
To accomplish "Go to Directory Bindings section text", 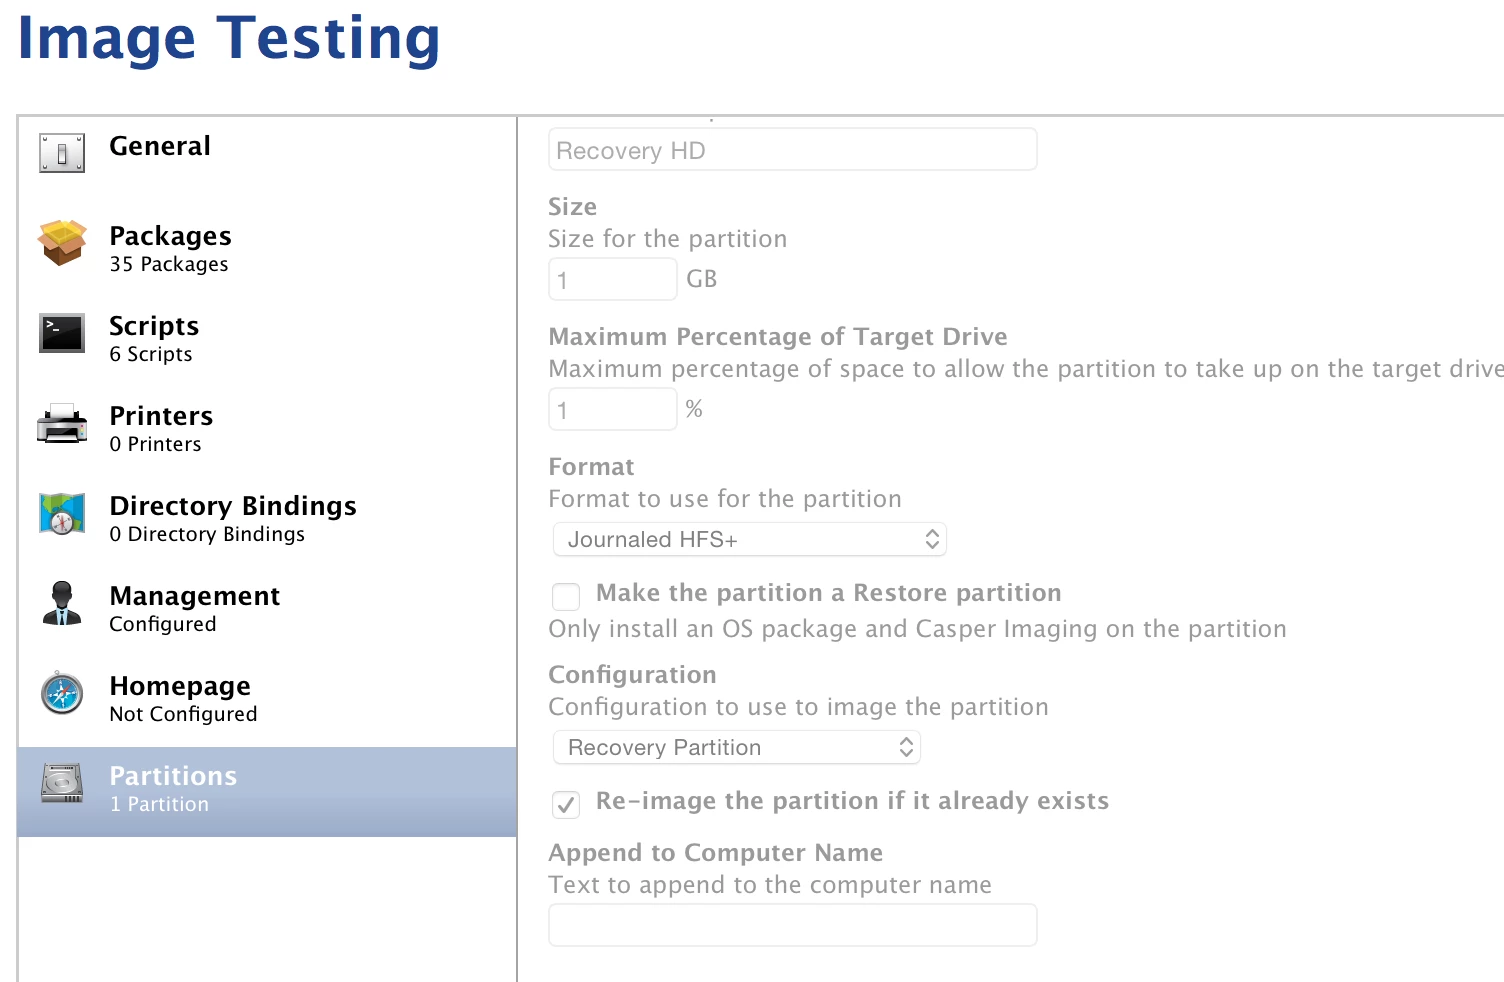I will pos(233,506).
